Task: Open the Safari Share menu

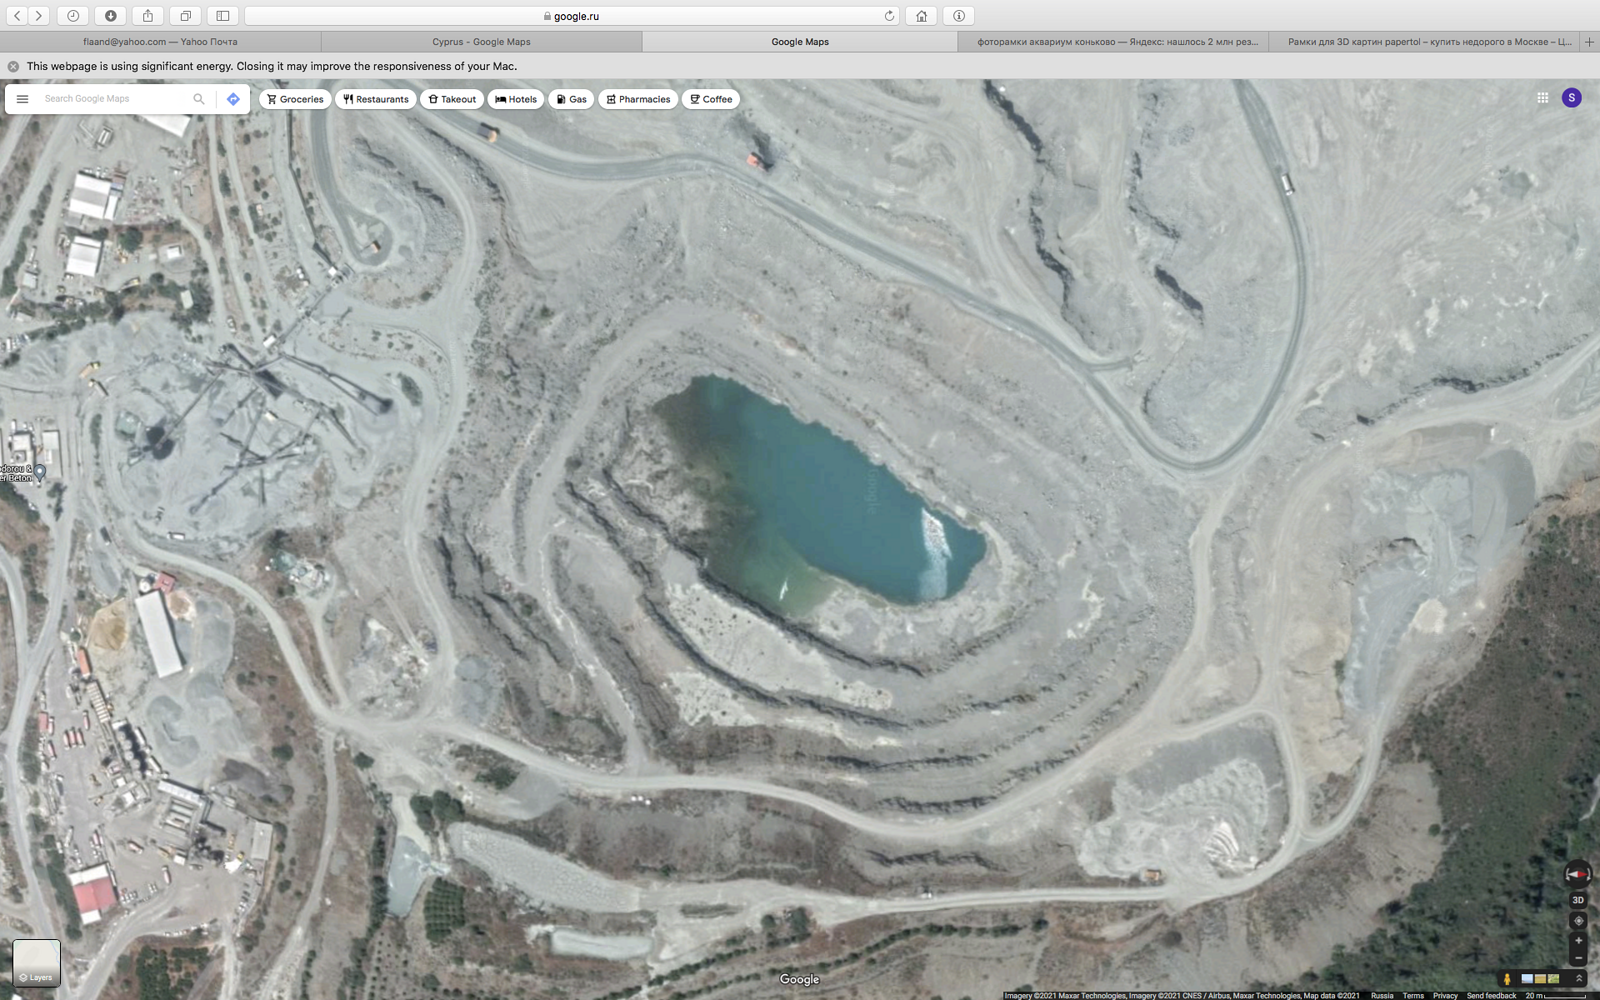Action: [148, 16]
